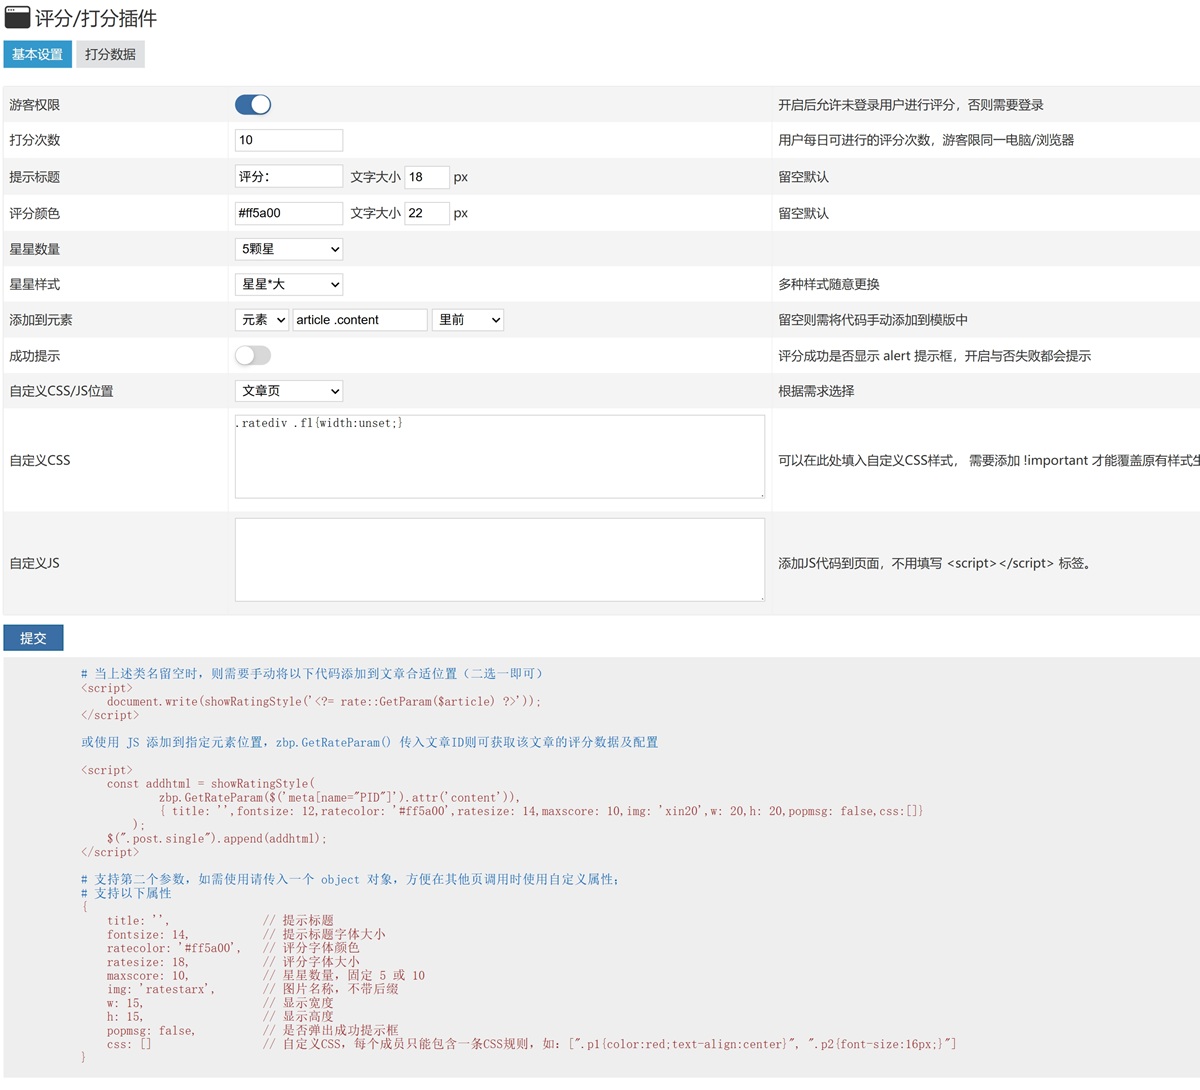Focus the 评分颜色 font size field
Screen dimensions: 1200x1090
tap(427, 213)
